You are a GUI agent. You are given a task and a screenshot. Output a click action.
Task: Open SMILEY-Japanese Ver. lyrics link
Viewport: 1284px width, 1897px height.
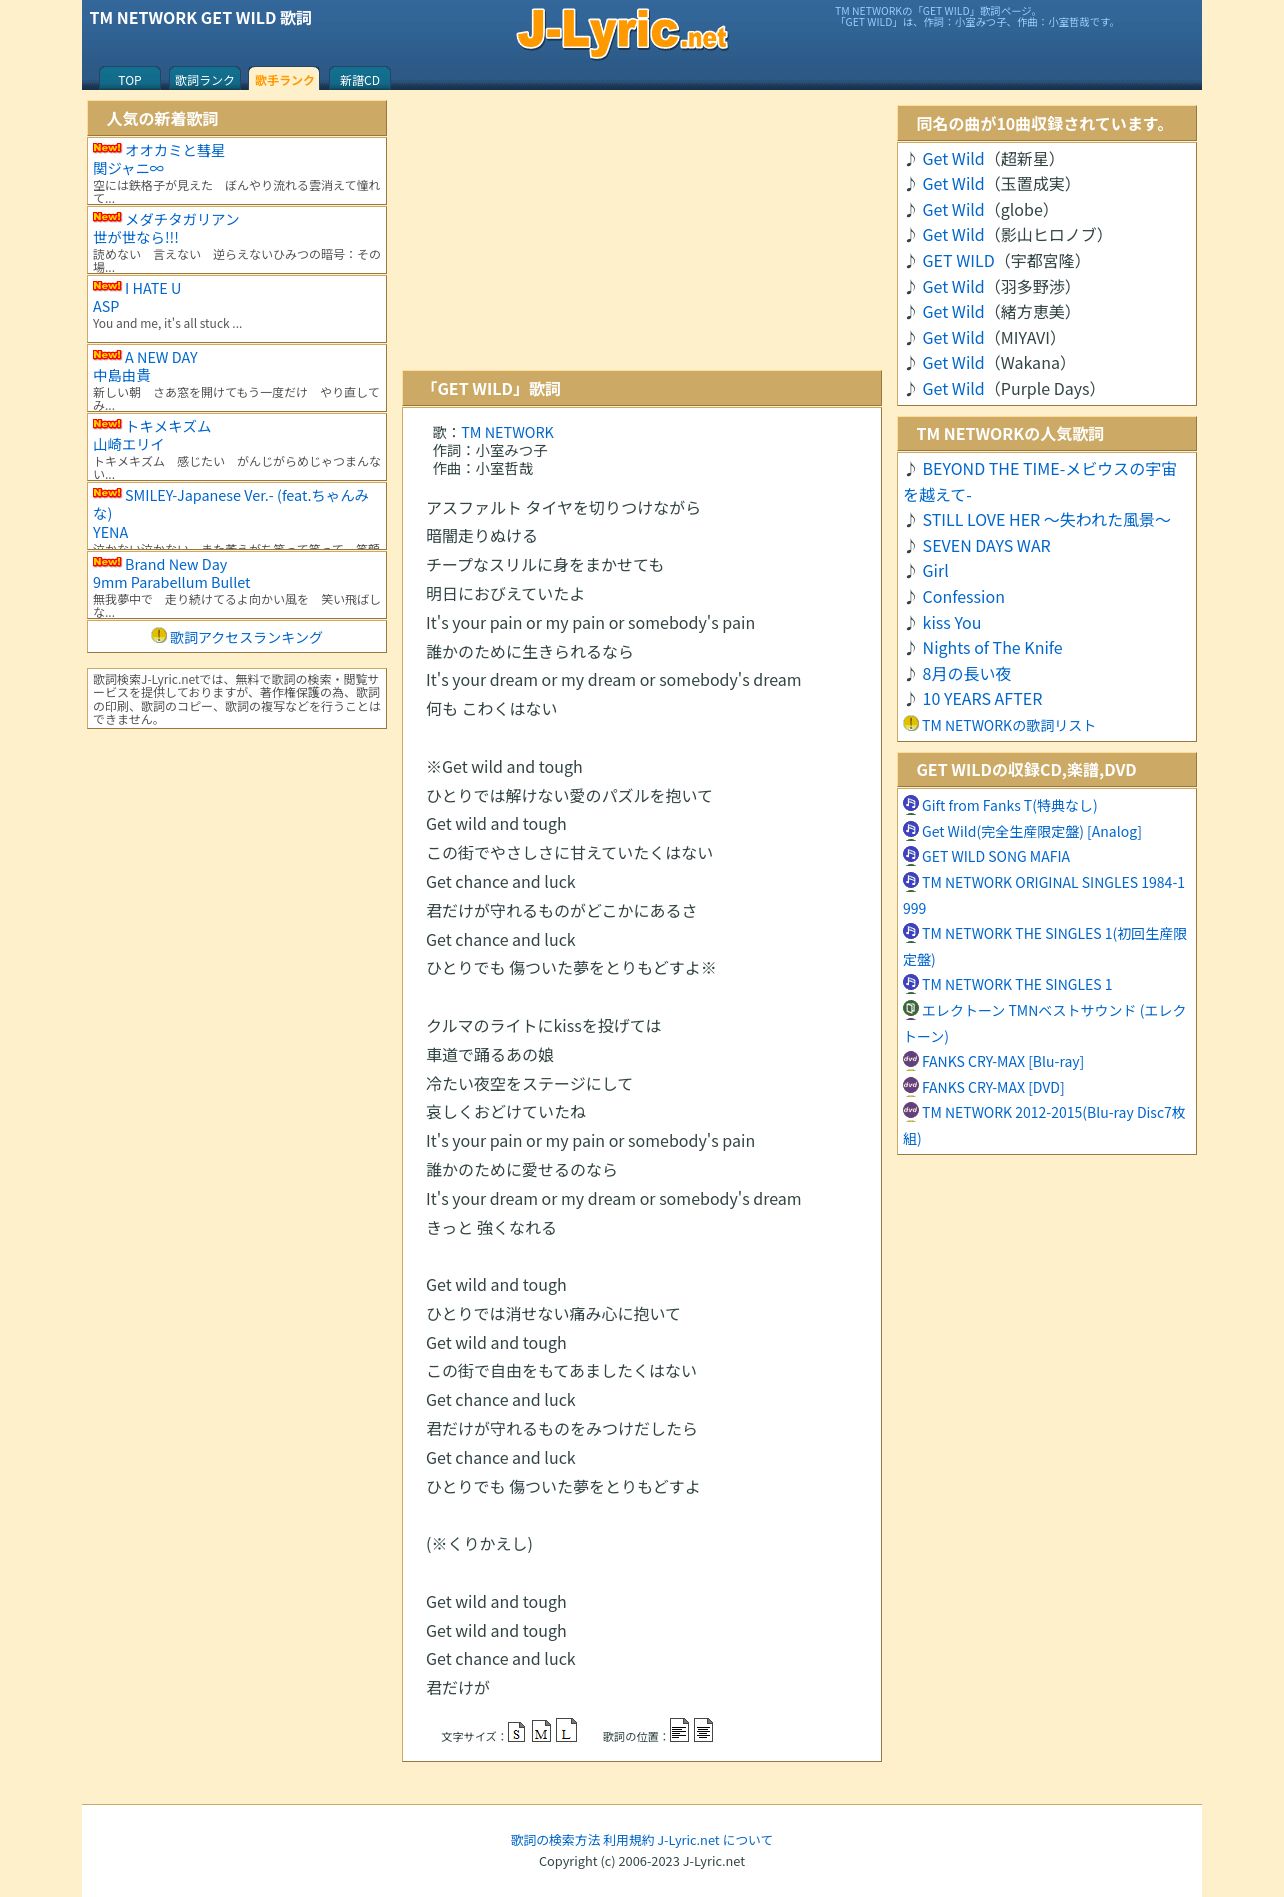click(x=231, y=504)
